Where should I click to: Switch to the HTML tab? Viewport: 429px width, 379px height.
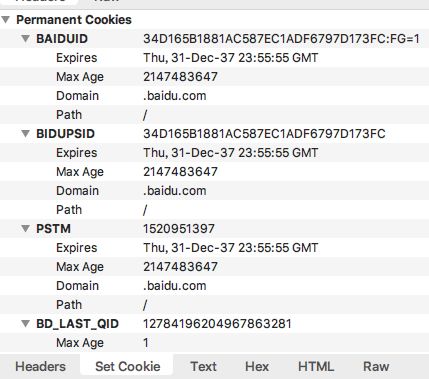click(x=316, y=367)
